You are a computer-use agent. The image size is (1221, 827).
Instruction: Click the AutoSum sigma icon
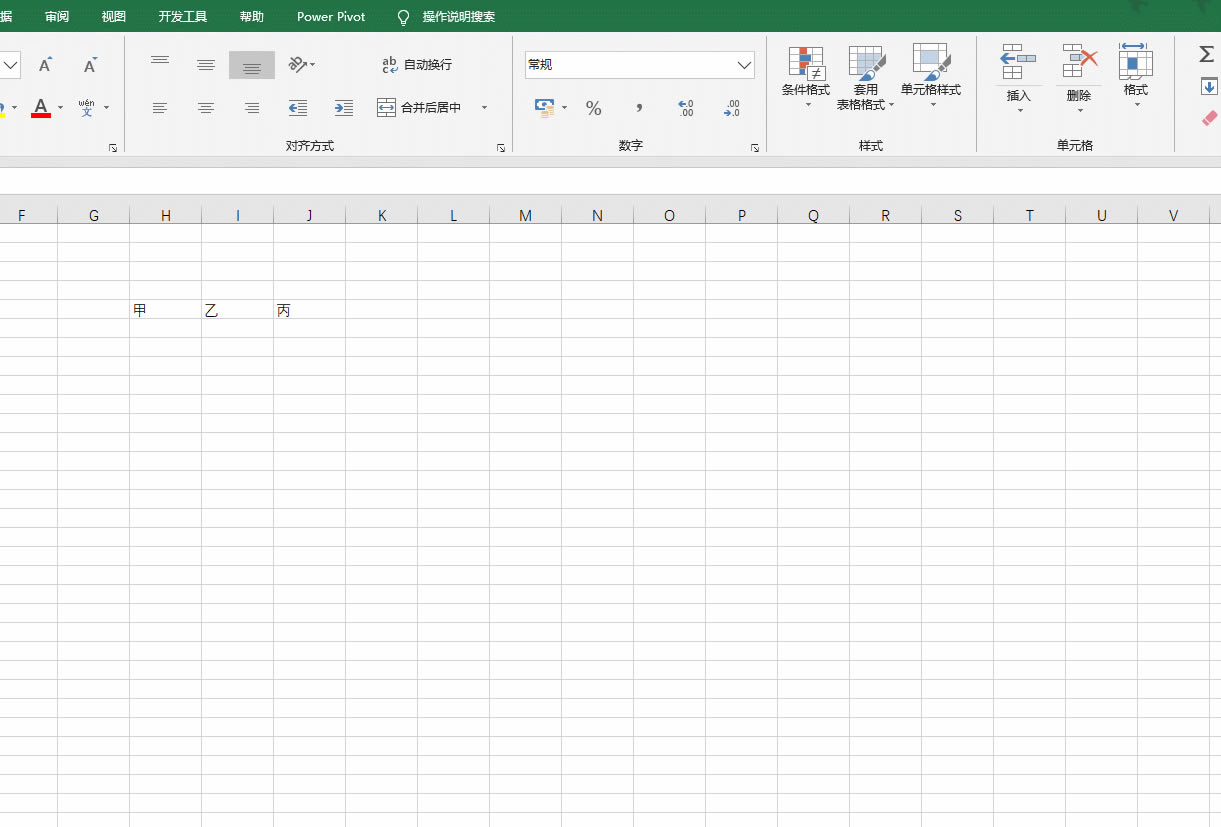pyautogui.click(x=1207, y=54)
